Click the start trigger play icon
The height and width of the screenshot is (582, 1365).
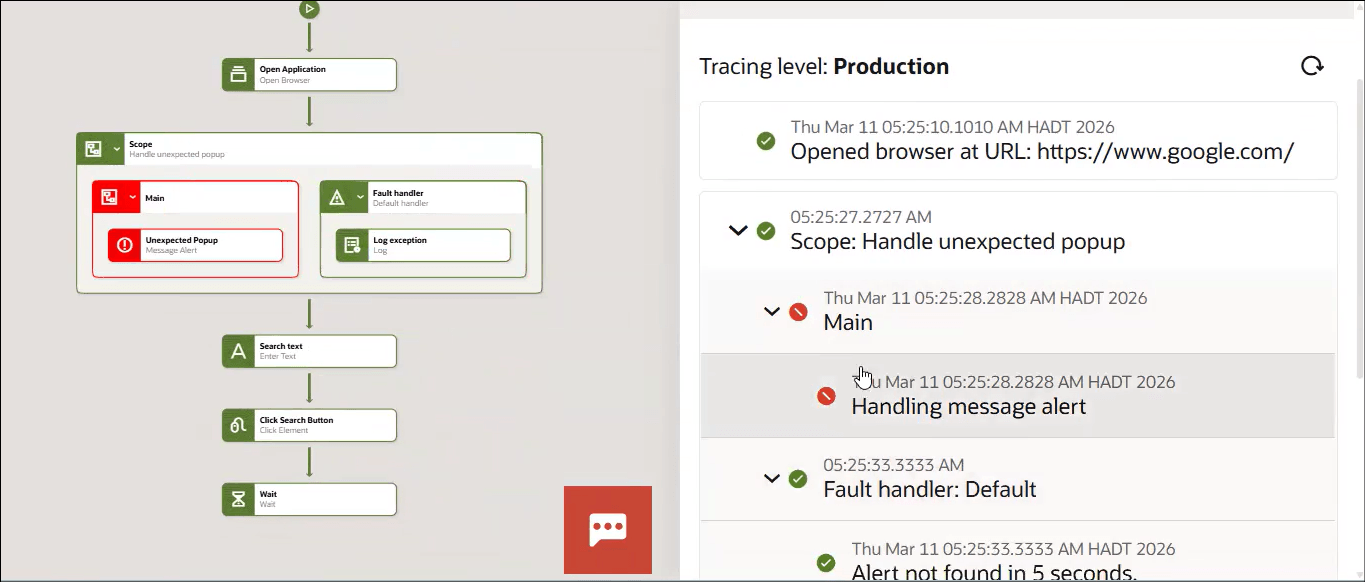click(x=309, y=9)
